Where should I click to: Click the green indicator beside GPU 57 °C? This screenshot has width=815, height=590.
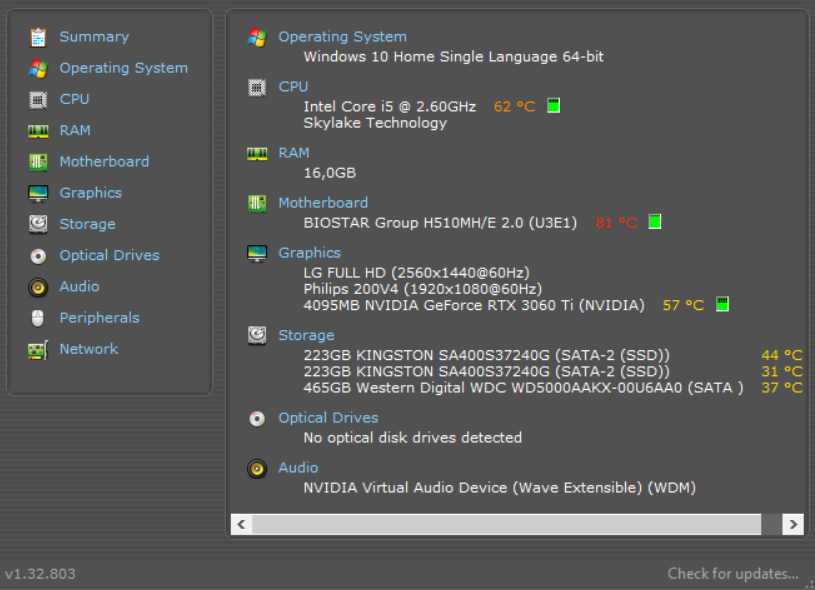[x=722, y=304]
